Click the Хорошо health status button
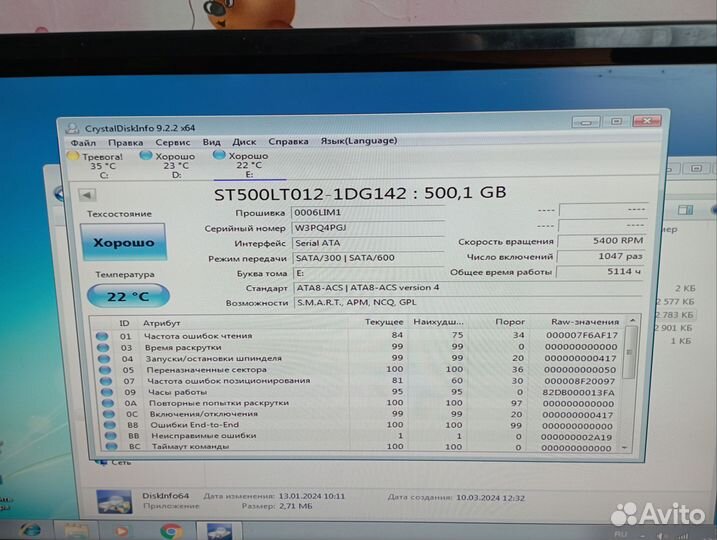 (123, 242)
